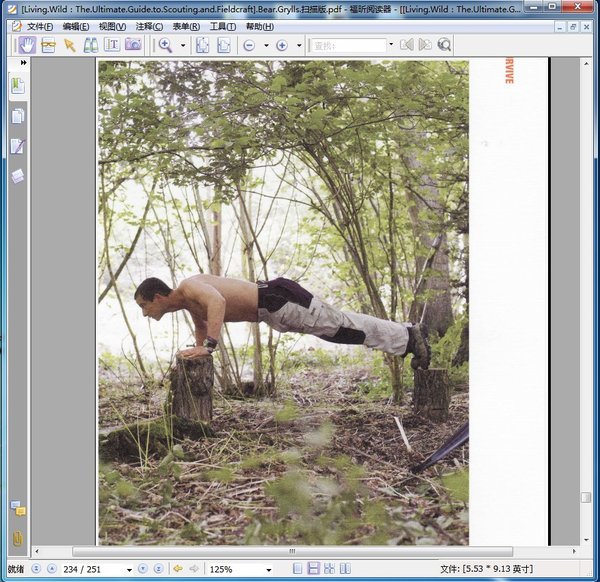600x582 pixels.
Task: Open the 编辑(E) menu
Action: (76, 26)
